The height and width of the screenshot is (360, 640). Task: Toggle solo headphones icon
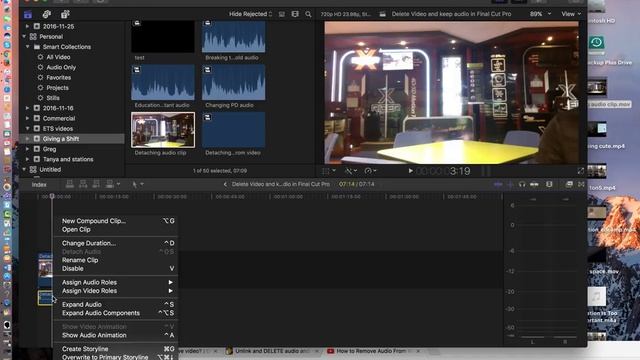coord(522,184)
